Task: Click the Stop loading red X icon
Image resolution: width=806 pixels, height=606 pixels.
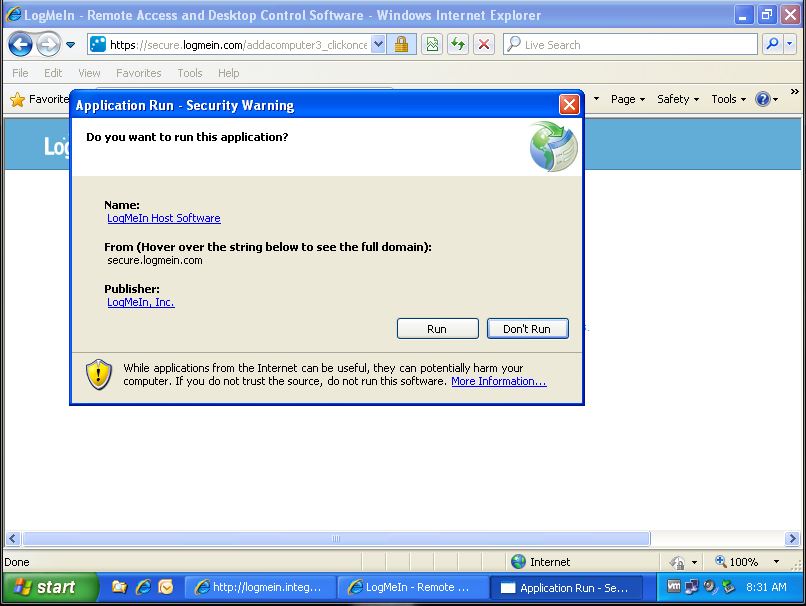Action: [x=484, y=44]
